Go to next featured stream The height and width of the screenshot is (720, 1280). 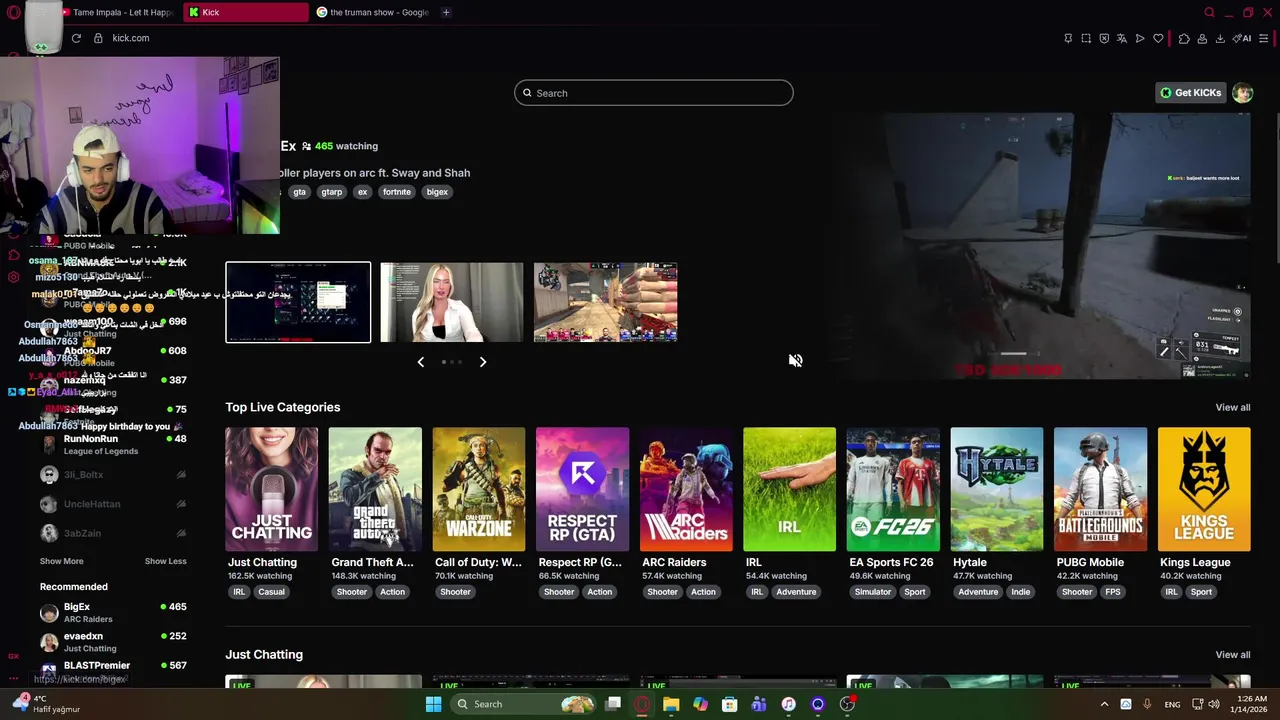coord(482,362)
